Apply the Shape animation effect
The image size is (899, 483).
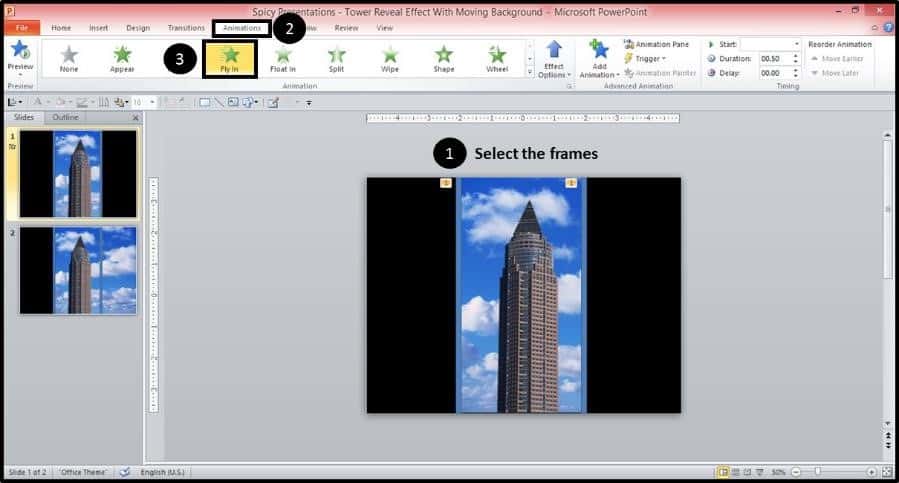[x=444, y=59]
